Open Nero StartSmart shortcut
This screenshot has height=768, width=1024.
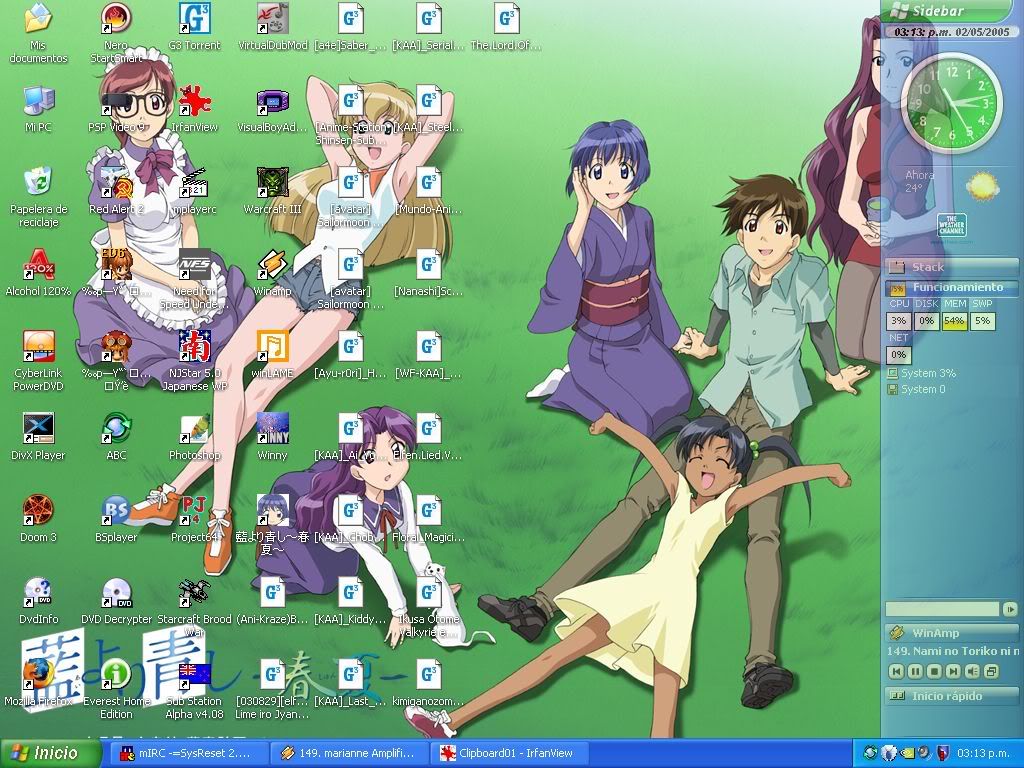(116, 20)
